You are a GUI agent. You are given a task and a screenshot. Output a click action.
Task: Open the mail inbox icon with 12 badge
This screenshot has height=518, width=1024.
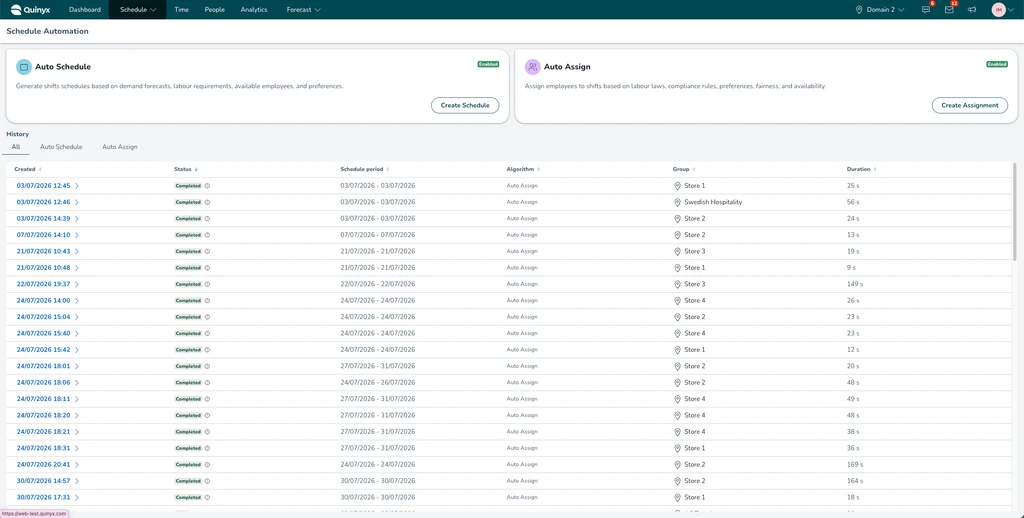(x=949, y=10)
